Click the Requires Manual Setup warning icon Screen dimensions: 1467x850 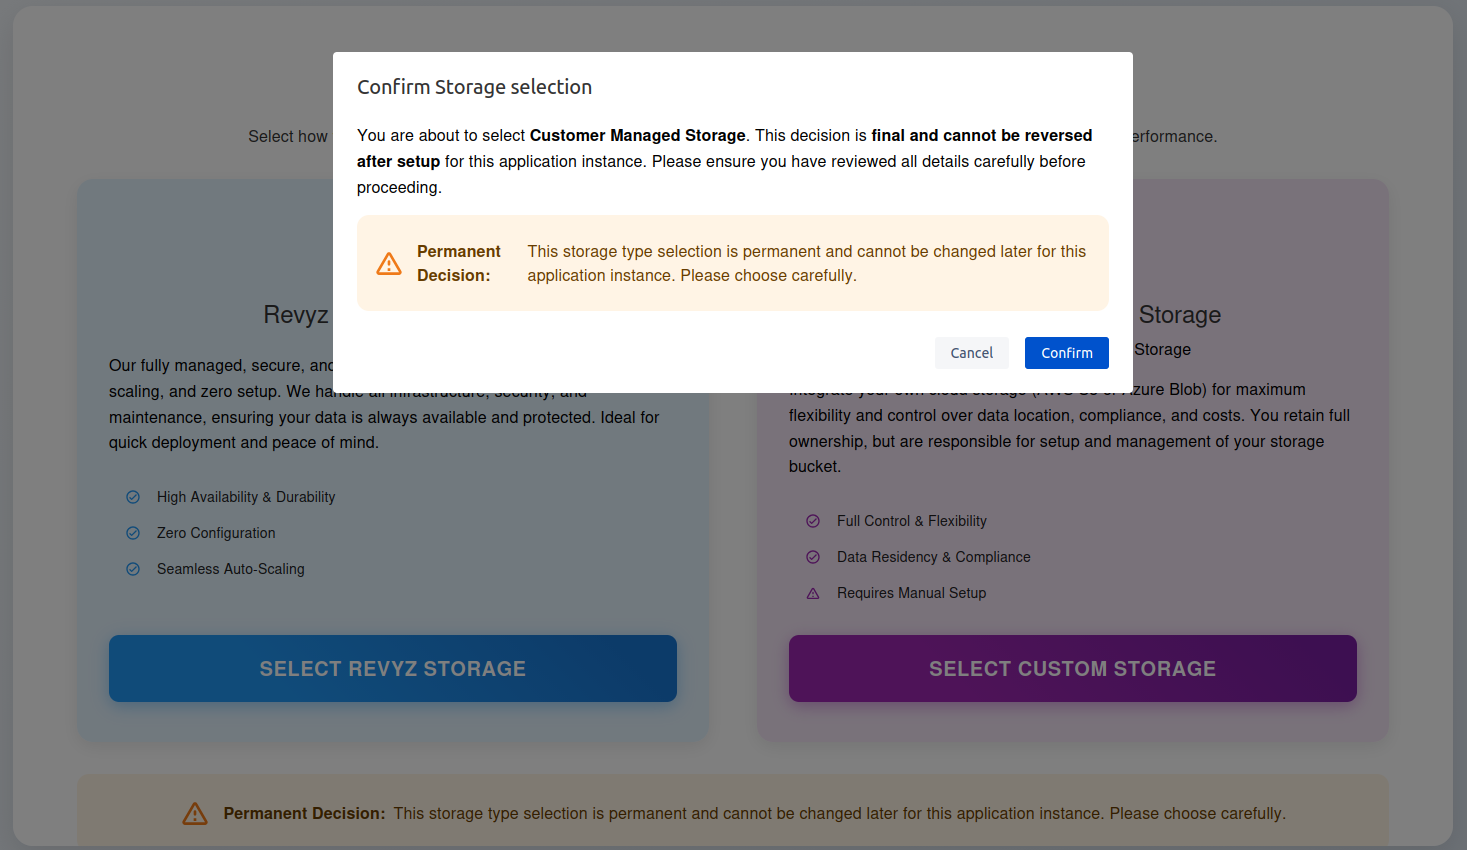[813, 593]
